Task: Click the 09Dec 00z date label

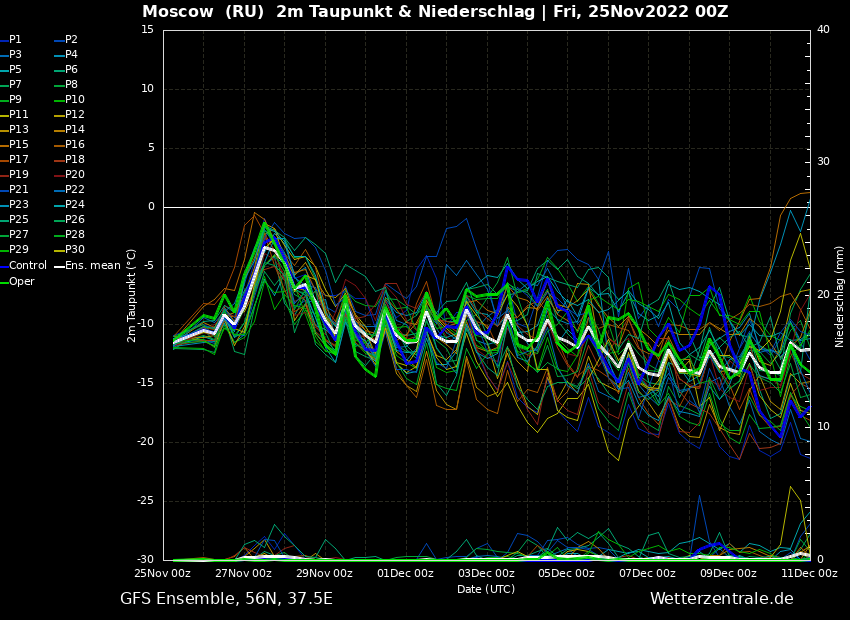Action: click(728, 574)
